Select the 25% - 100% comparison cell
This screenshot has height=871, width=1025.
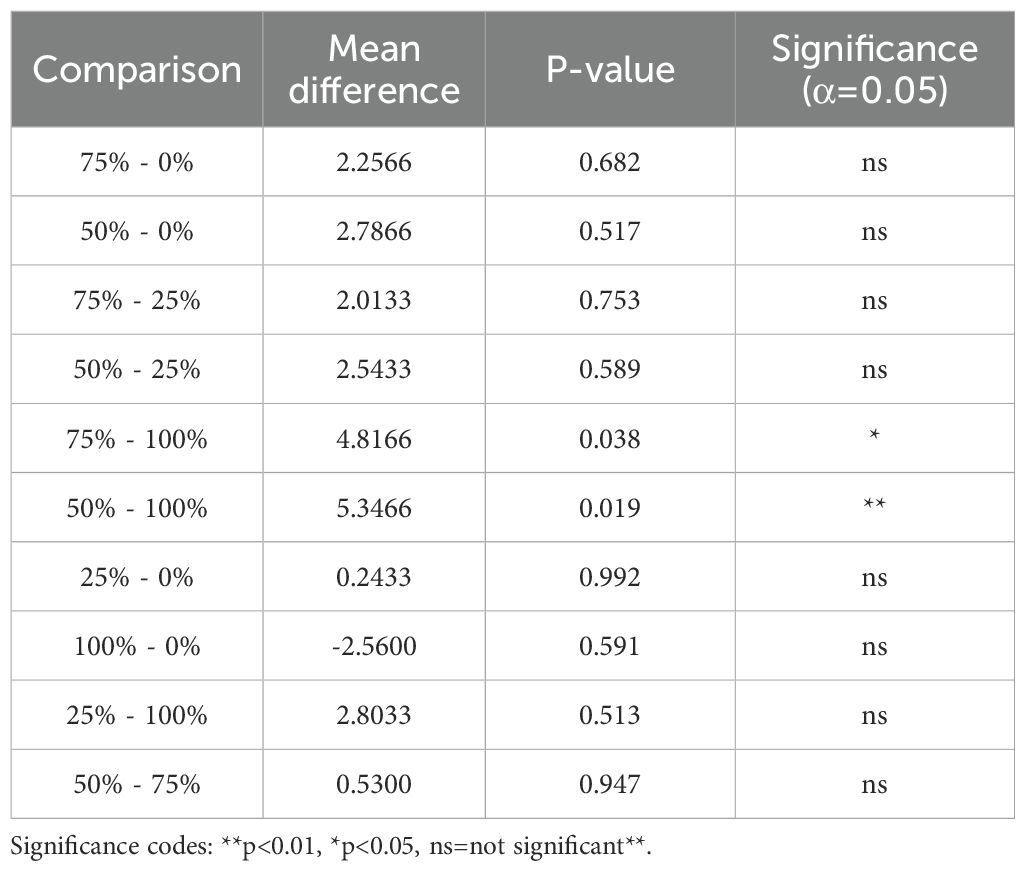[137, 715]
